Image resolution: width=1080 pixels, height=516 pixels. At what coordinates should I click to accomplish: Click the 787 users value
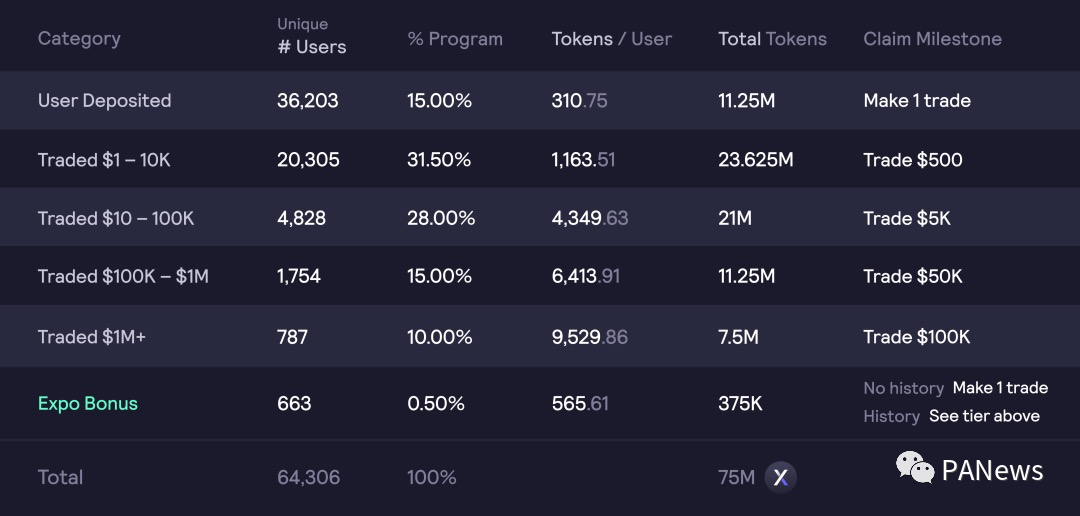292,337
